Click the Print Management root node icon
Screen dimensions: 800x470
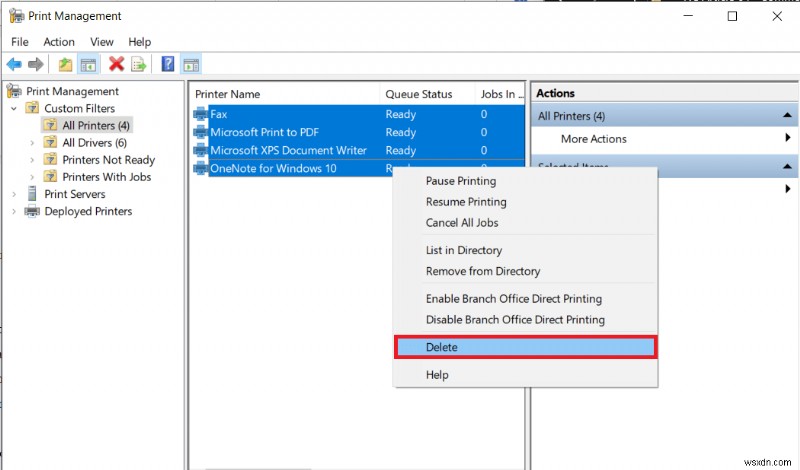[x=14, y=91]
